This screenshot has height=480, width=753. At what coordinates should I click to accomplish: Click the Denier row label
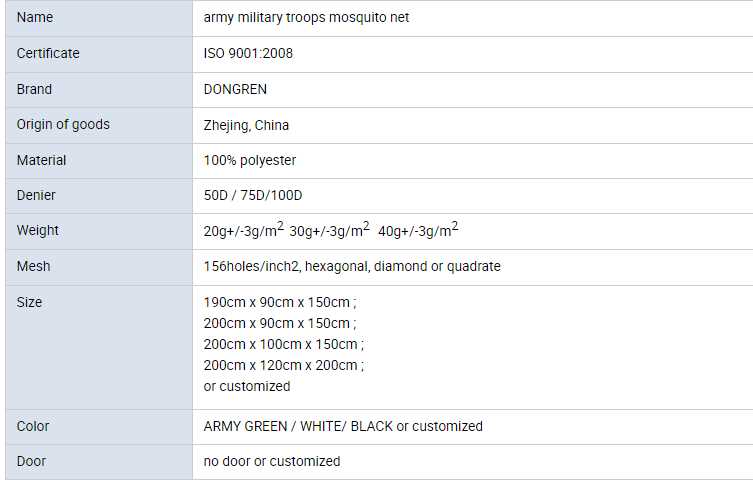tap(37, 195)
